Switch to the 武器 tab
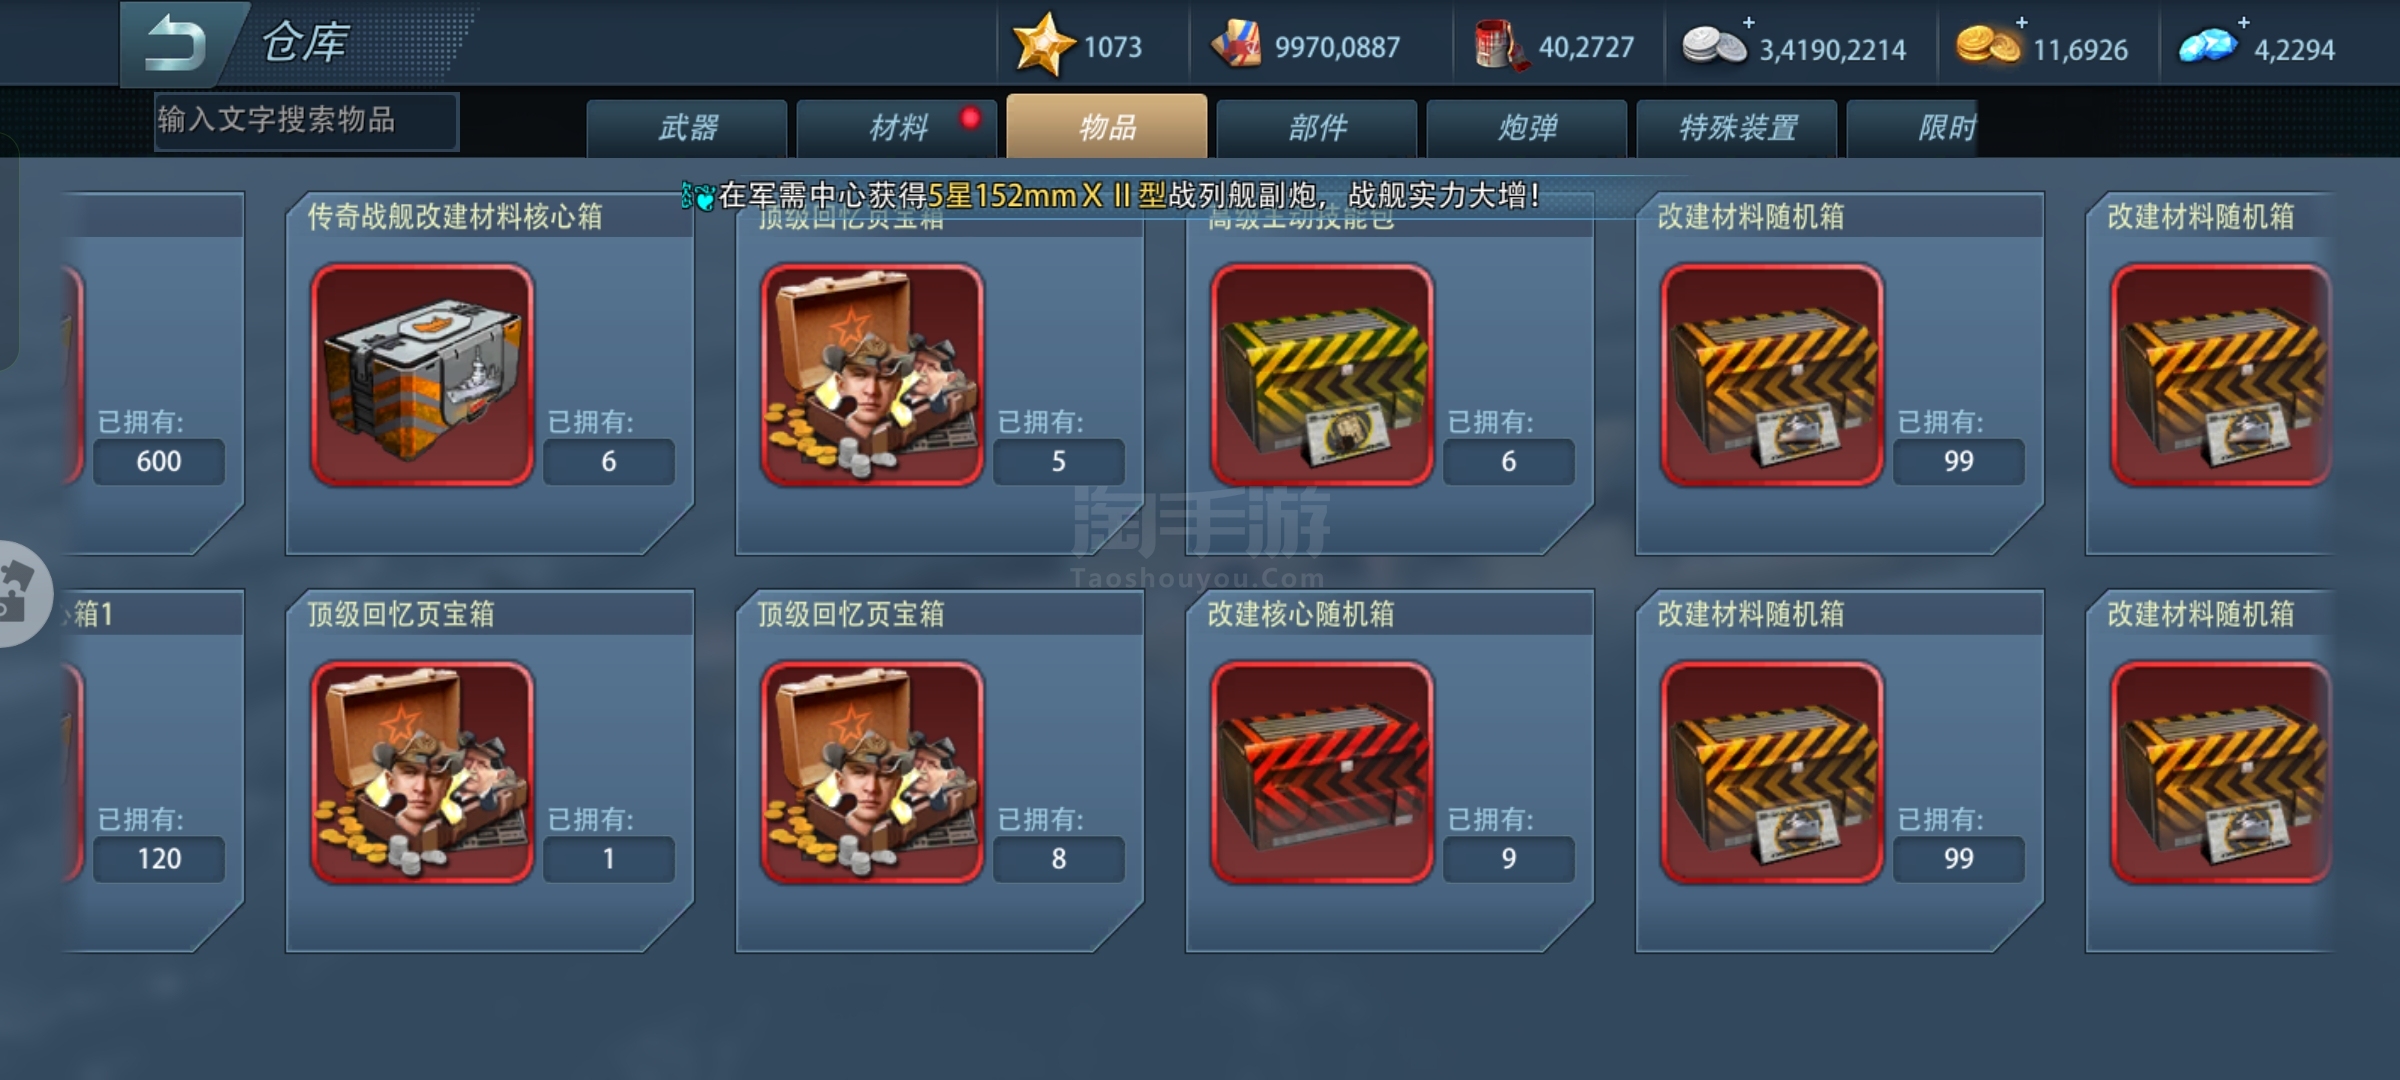This screenshot has width=2400, height=1080. (687, 128)
